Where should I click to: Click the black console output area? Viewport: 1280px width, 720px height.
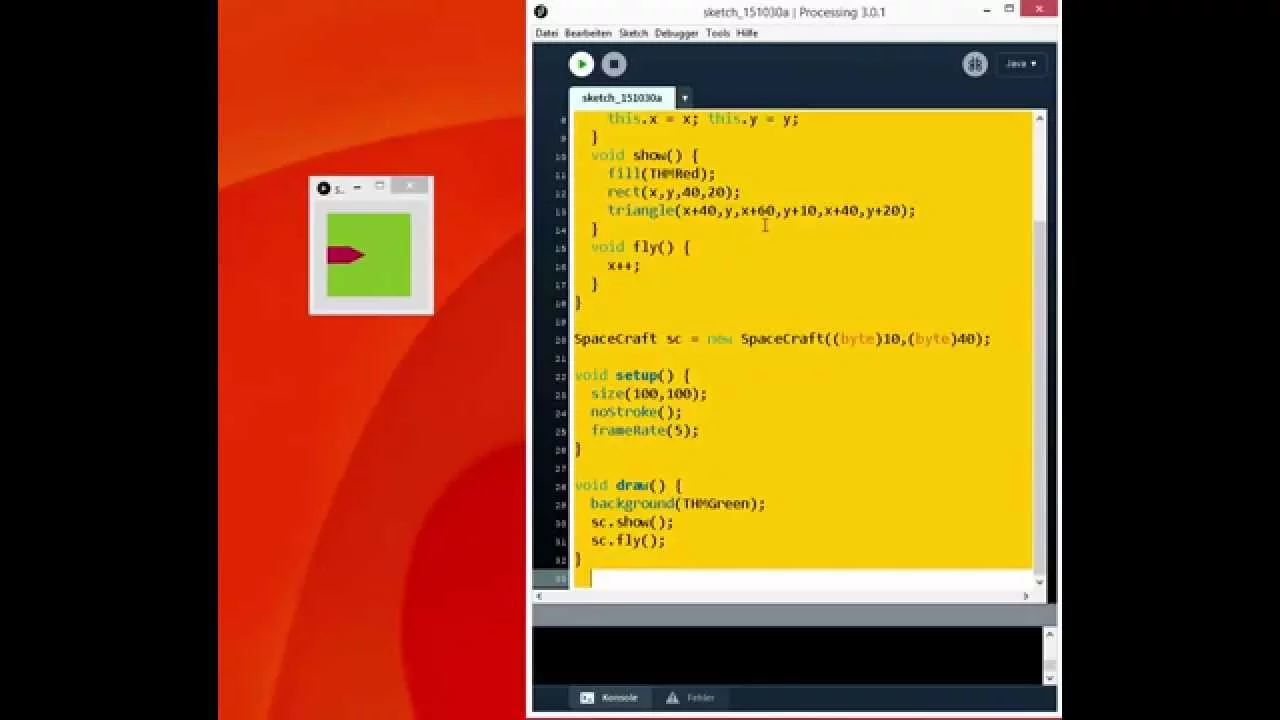(788, 655)
